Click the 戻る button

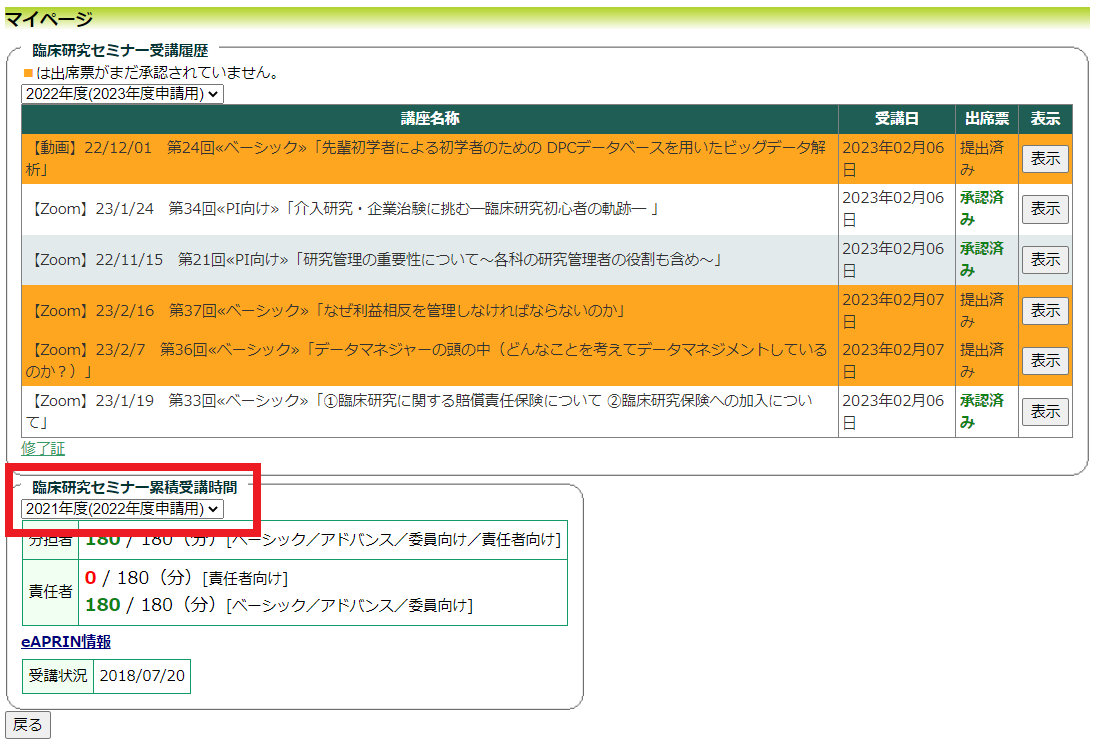point(28,725)
